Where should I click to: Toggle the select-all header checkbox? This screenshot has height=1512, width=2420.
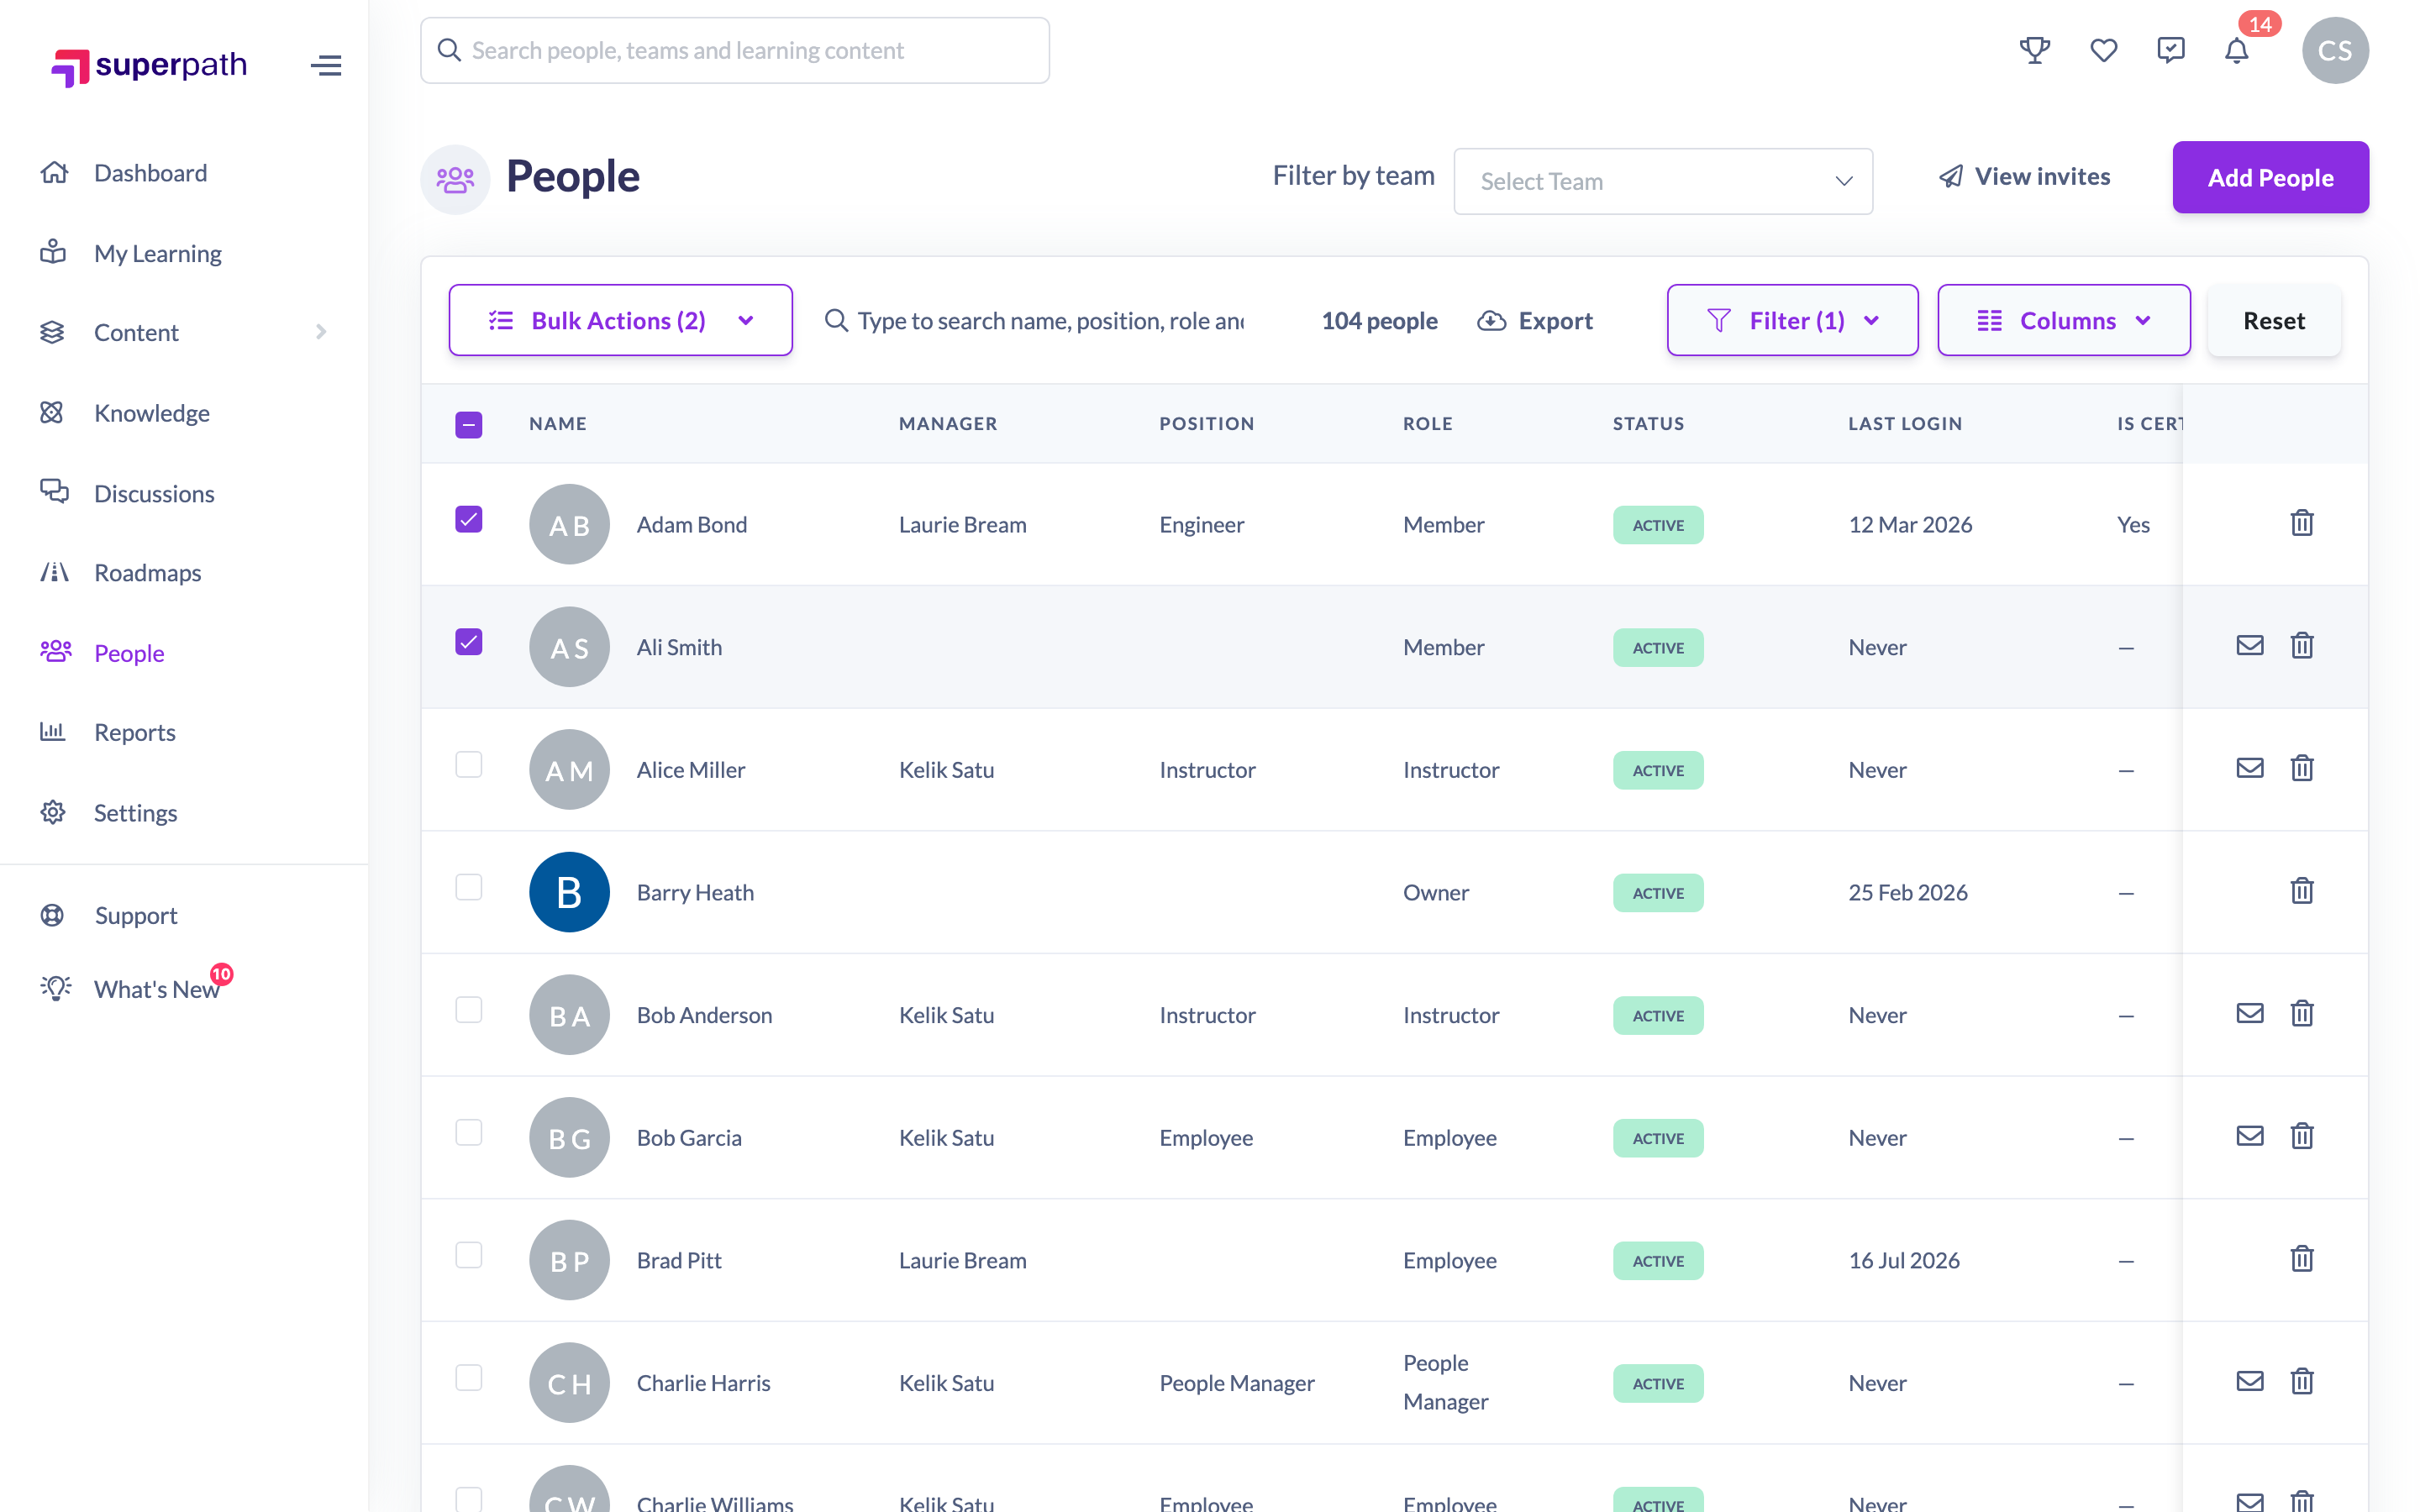468,425
